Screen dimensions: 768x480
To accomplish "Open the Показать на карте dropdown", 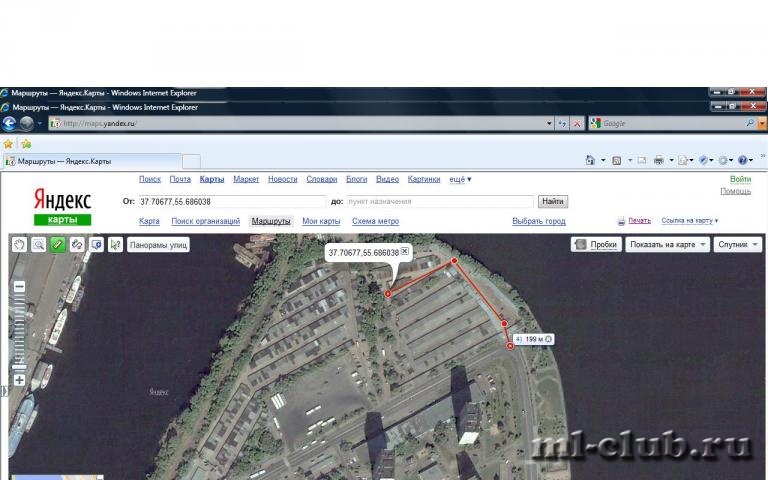I will coord(668,244).
